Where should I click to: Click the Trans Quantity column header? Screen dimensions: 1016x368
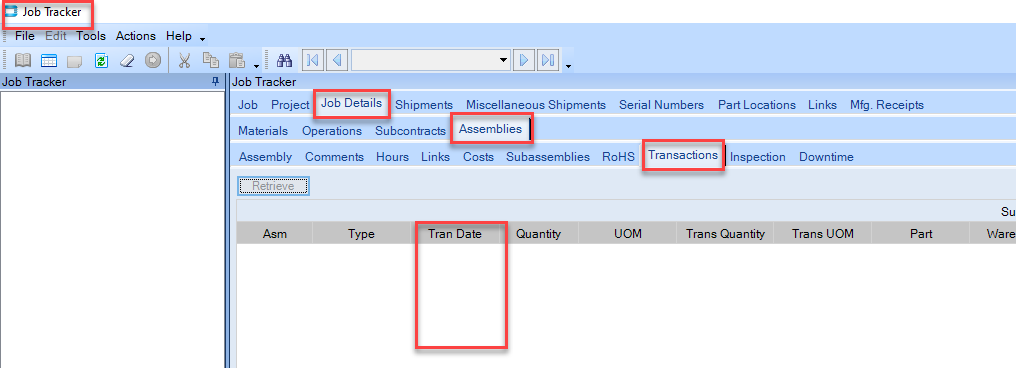[x=725, y=234]
